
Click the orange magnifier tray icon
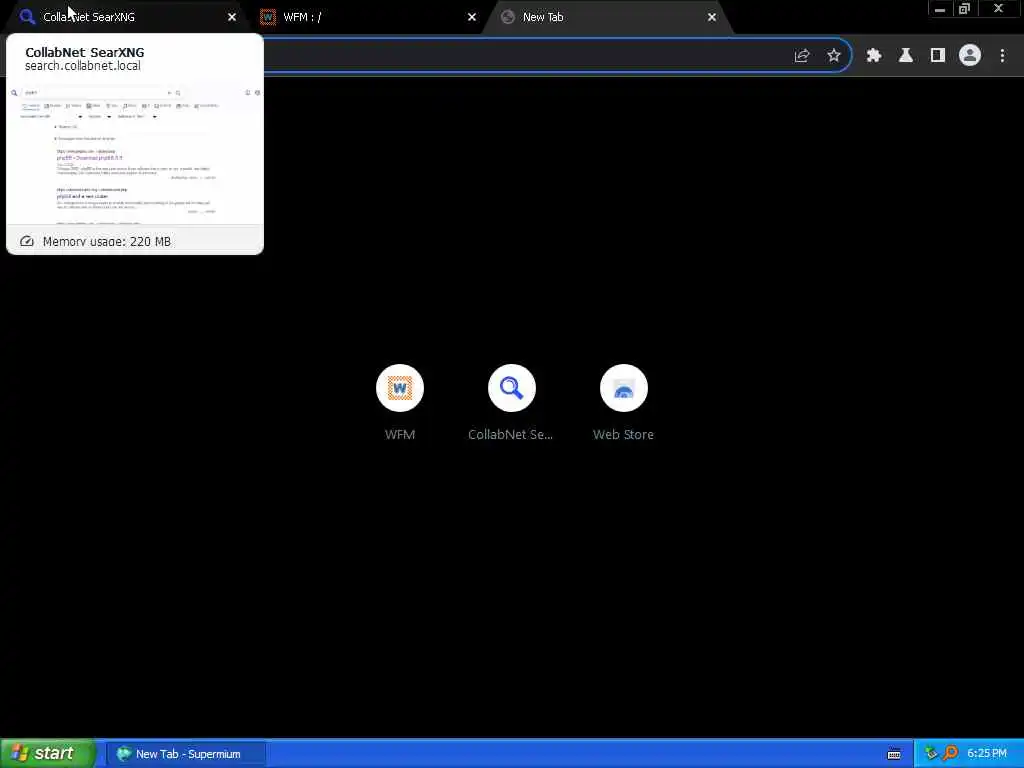(x=950, y=754)
